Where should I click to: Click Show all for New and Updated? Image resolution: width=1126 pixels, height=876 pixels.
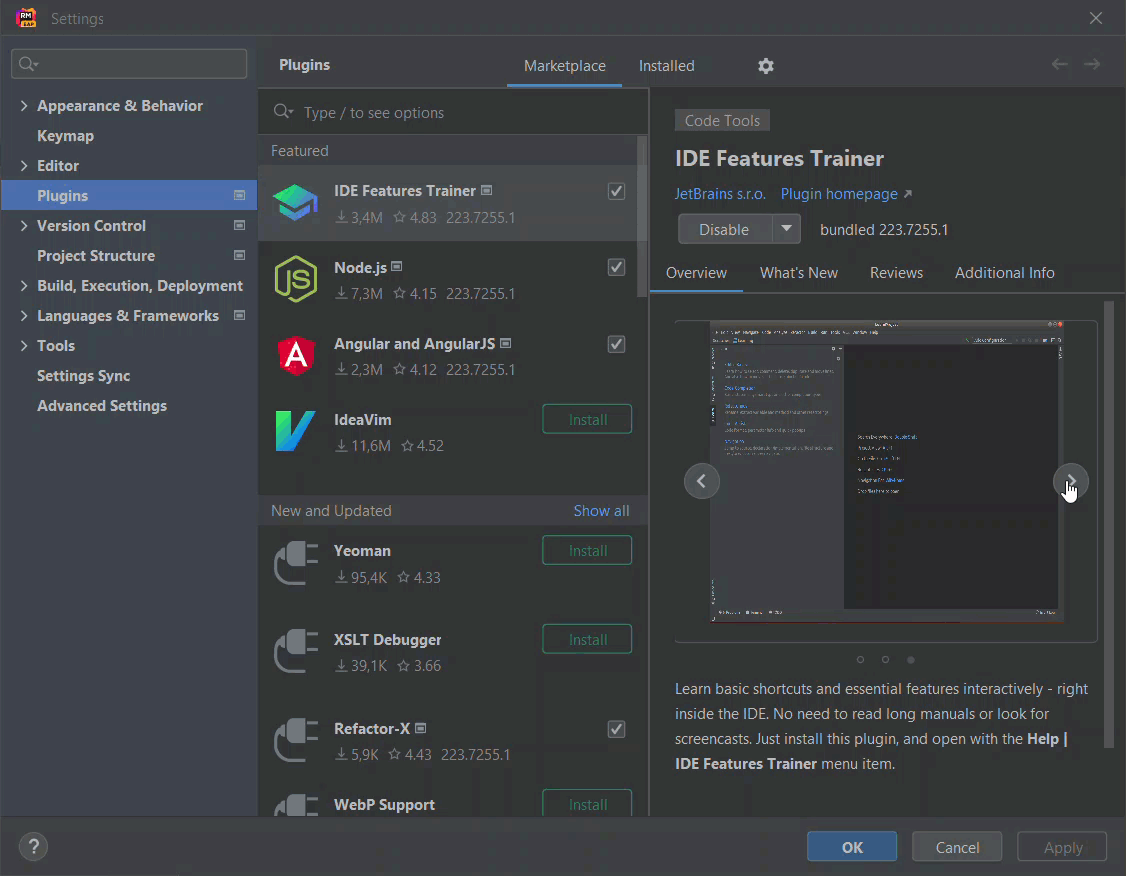click(601, 511)
